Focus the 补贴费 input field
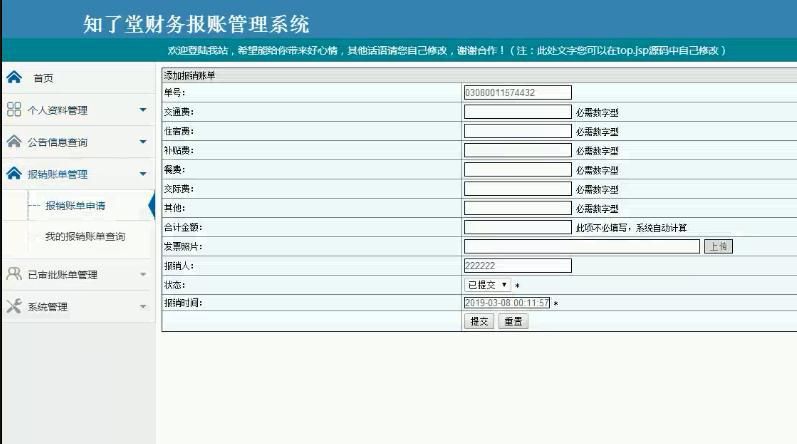The image size is (797, 444). 517,150
